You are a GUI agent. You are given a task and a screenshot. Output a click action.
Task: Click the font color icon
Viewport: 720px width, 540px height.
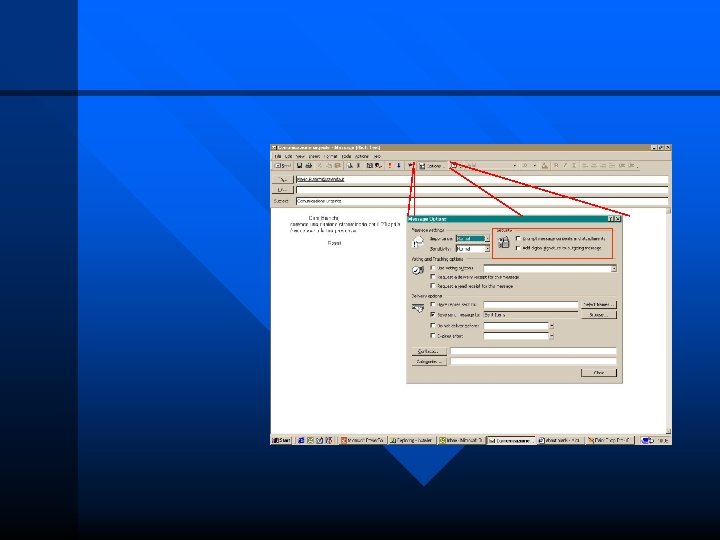(x=545, y=165)
